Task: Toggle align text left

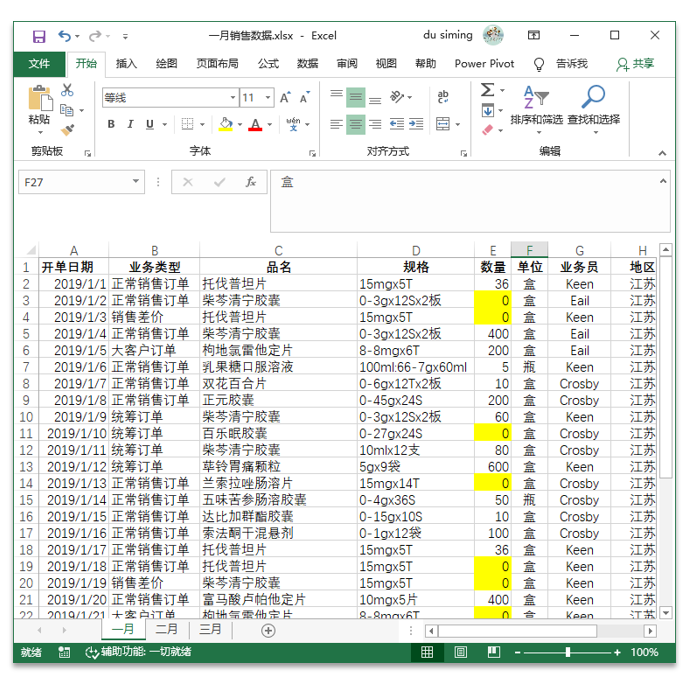Action: tap(337, 125)
